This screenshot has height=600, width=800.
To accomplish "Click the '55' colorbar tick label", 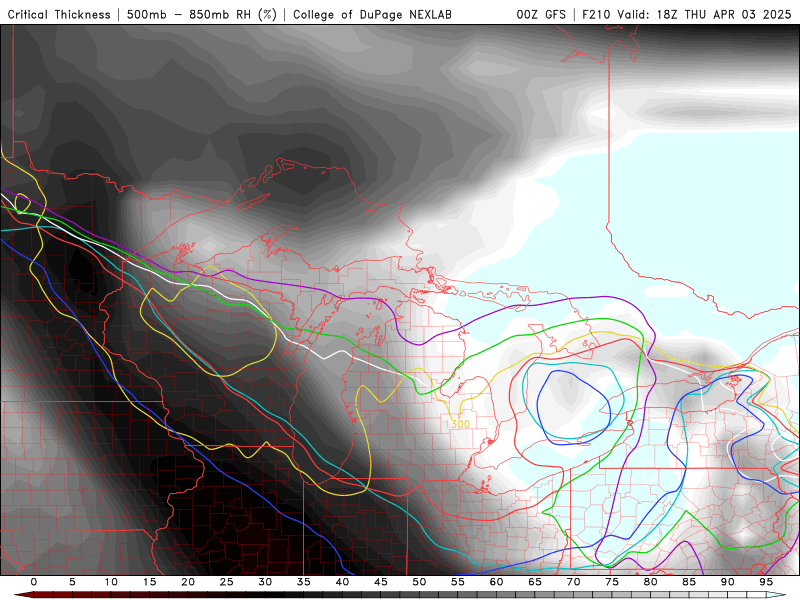I will tap(458, 582).
